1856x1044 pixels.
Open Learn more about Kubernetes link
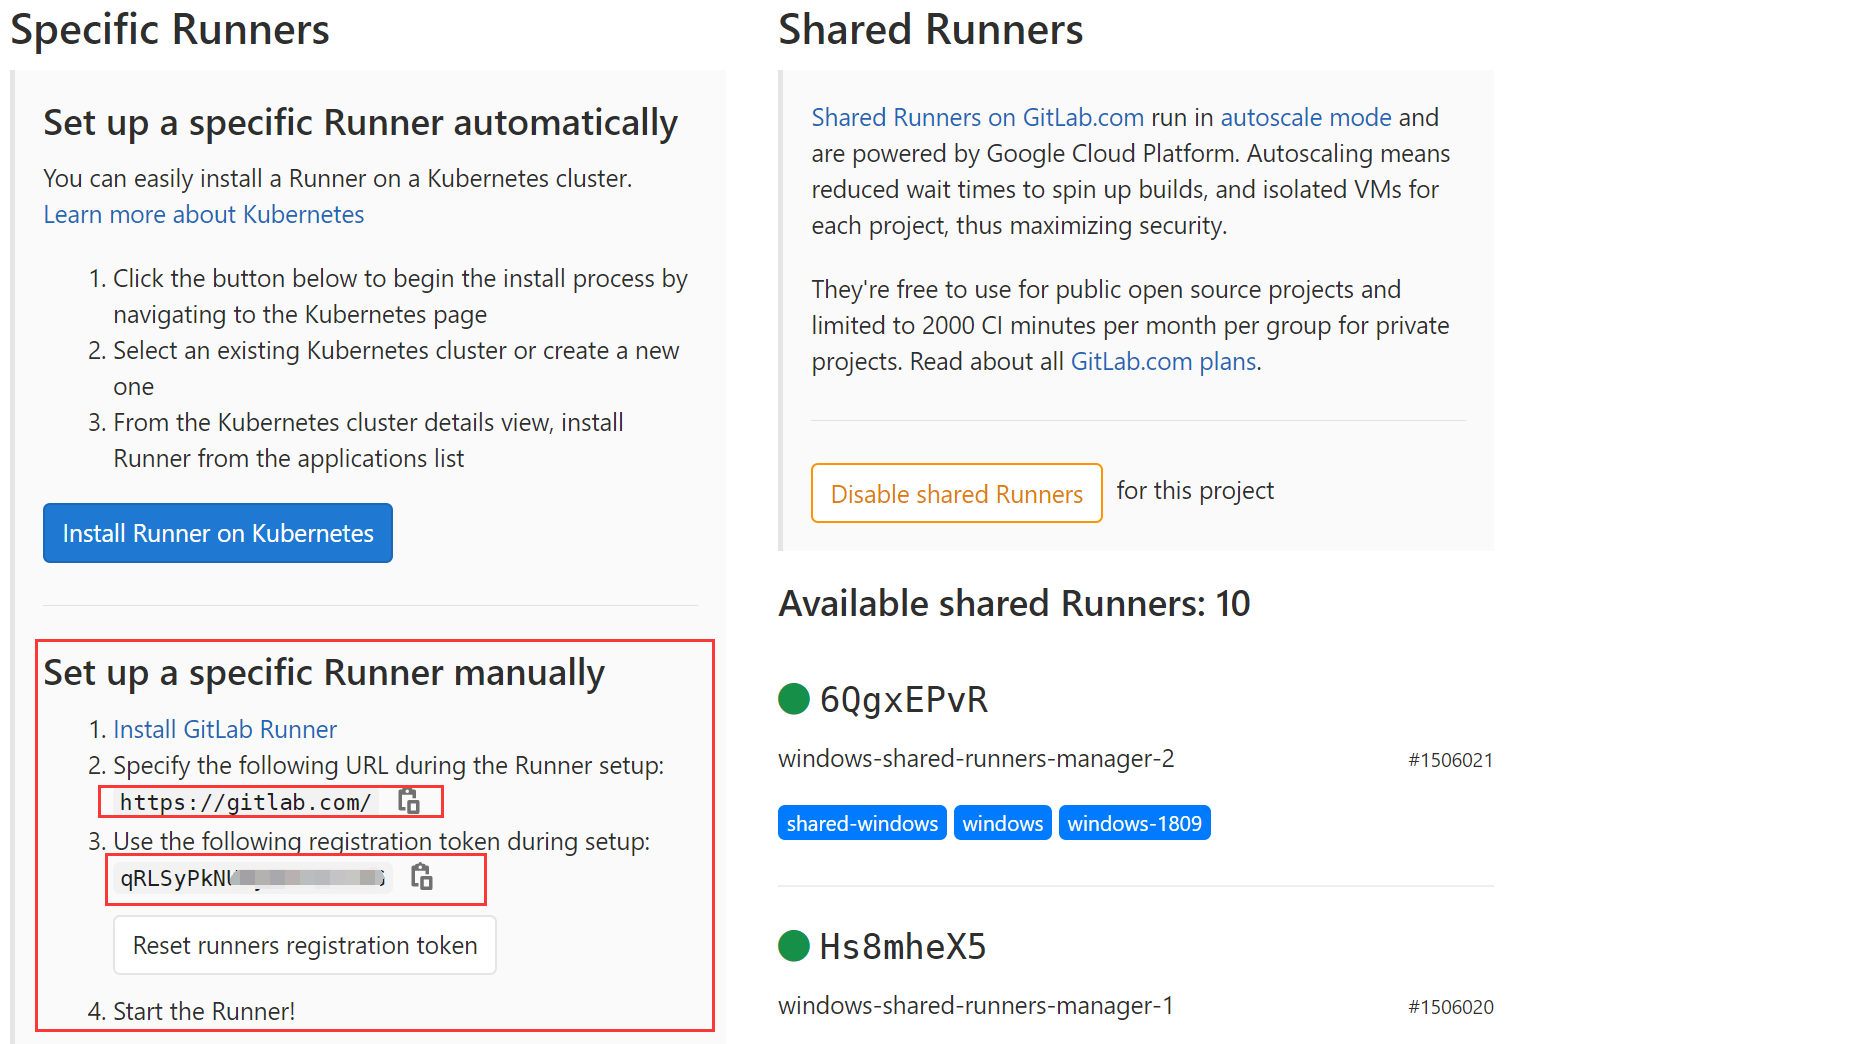coord(204,214)
